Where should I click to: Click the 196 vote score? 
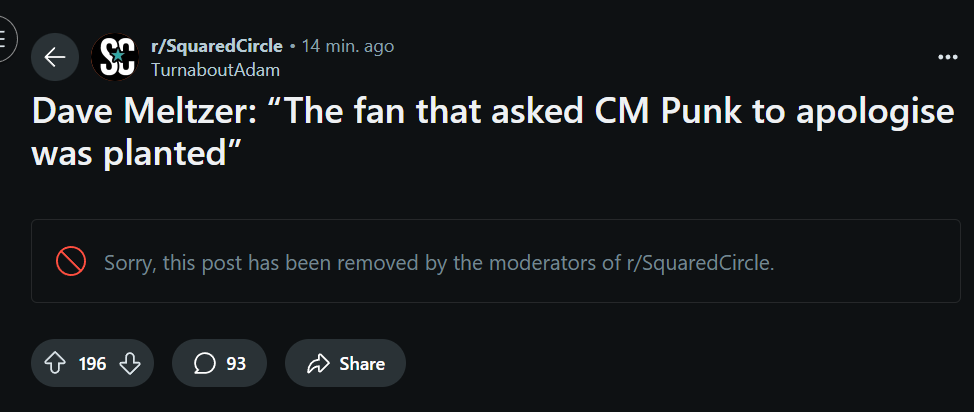(92, 363)
